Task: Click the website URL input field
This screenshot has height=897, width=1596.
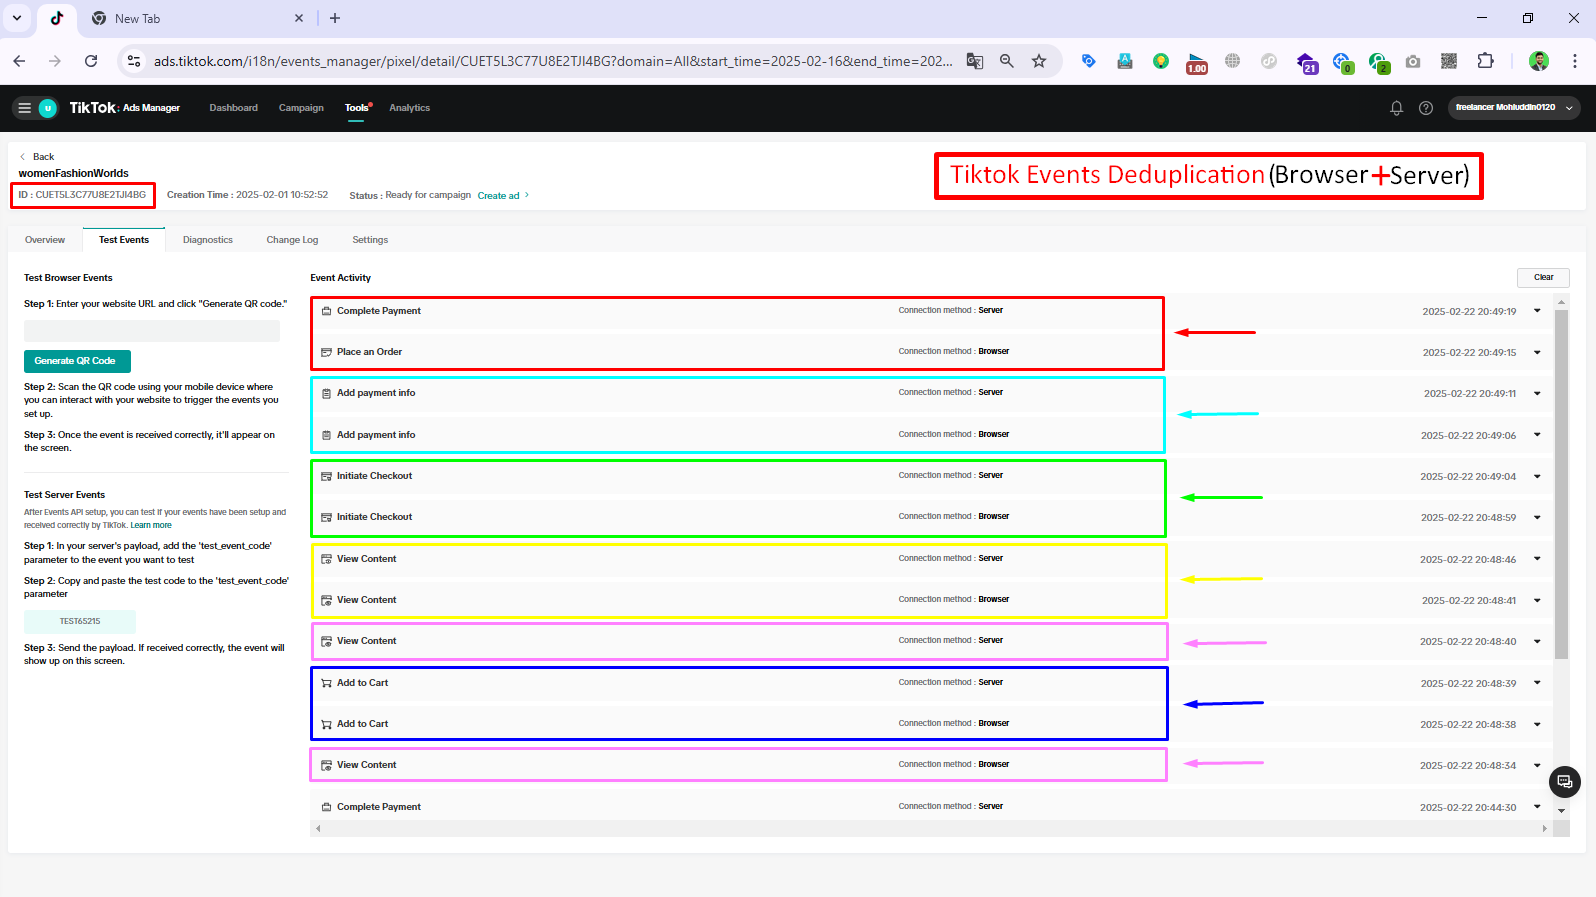Action: (152, 331)
